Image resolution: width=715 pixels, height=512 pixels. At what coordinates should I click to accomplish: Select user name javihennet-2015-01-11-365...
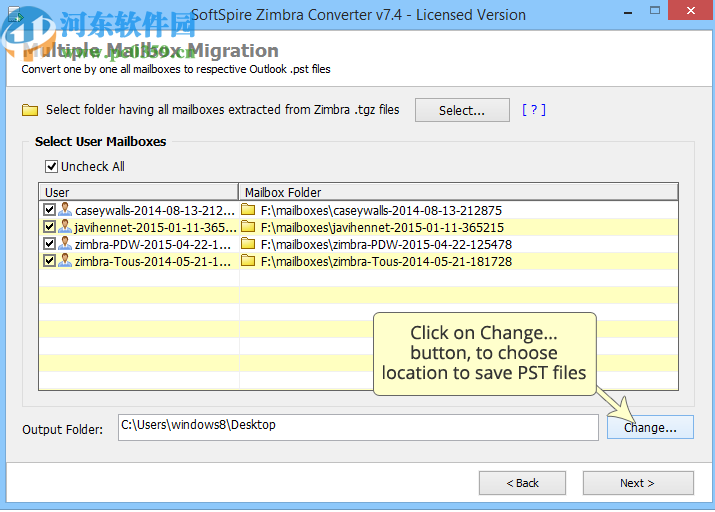click(155, 227)
